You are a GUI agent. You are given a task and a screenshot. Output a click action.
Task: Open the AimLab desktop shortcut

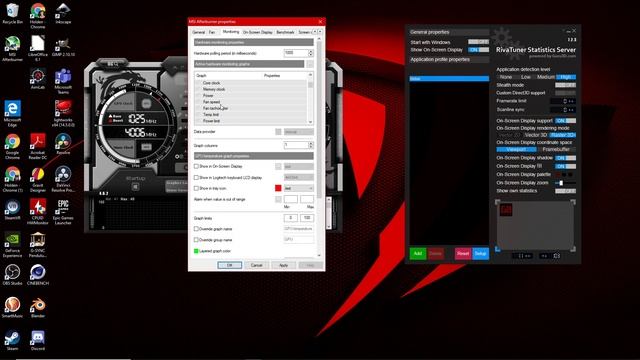38,79
